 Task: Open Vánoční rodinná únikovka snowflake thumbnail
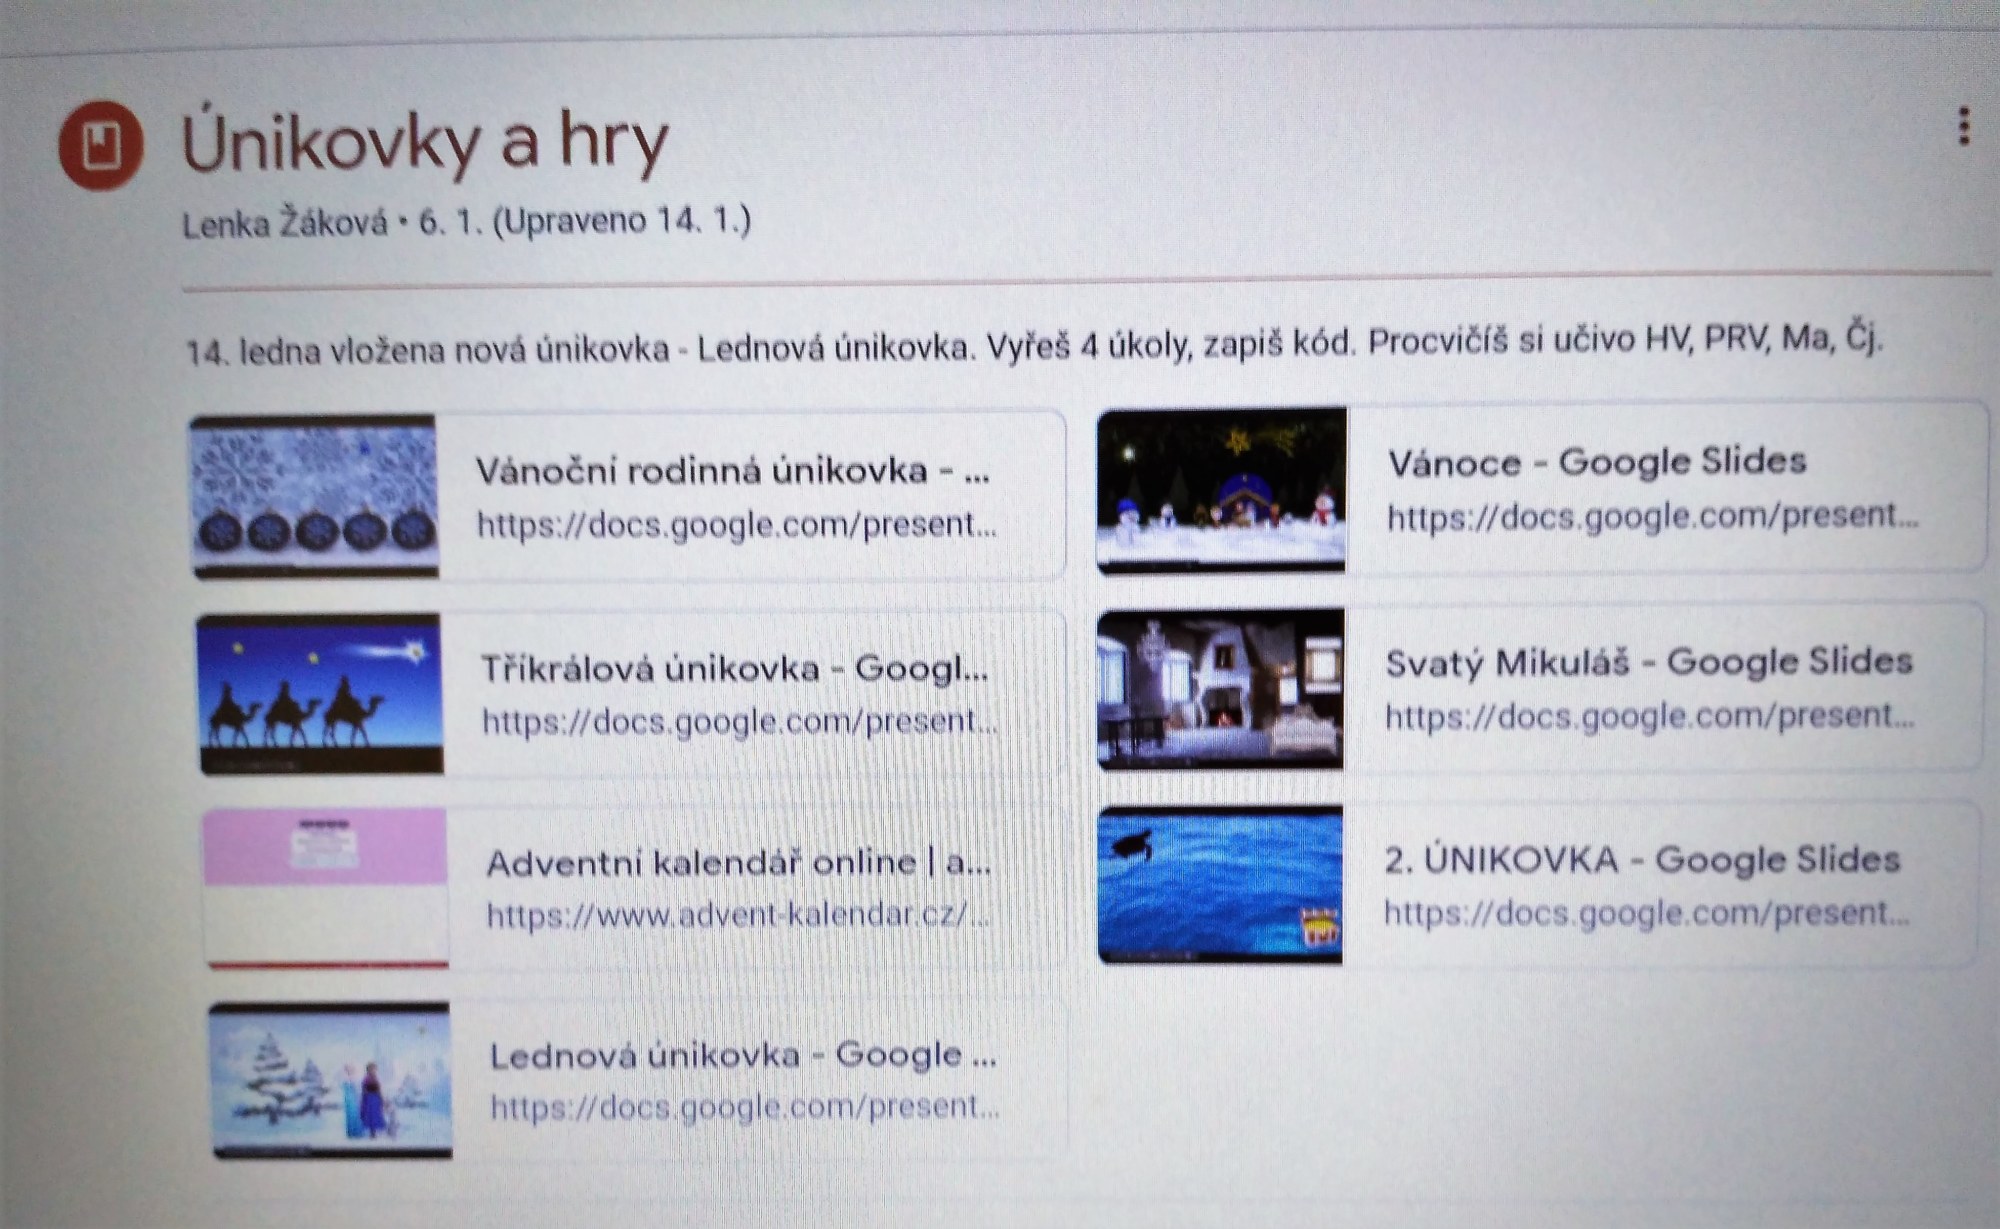click(x=314, y=496)
